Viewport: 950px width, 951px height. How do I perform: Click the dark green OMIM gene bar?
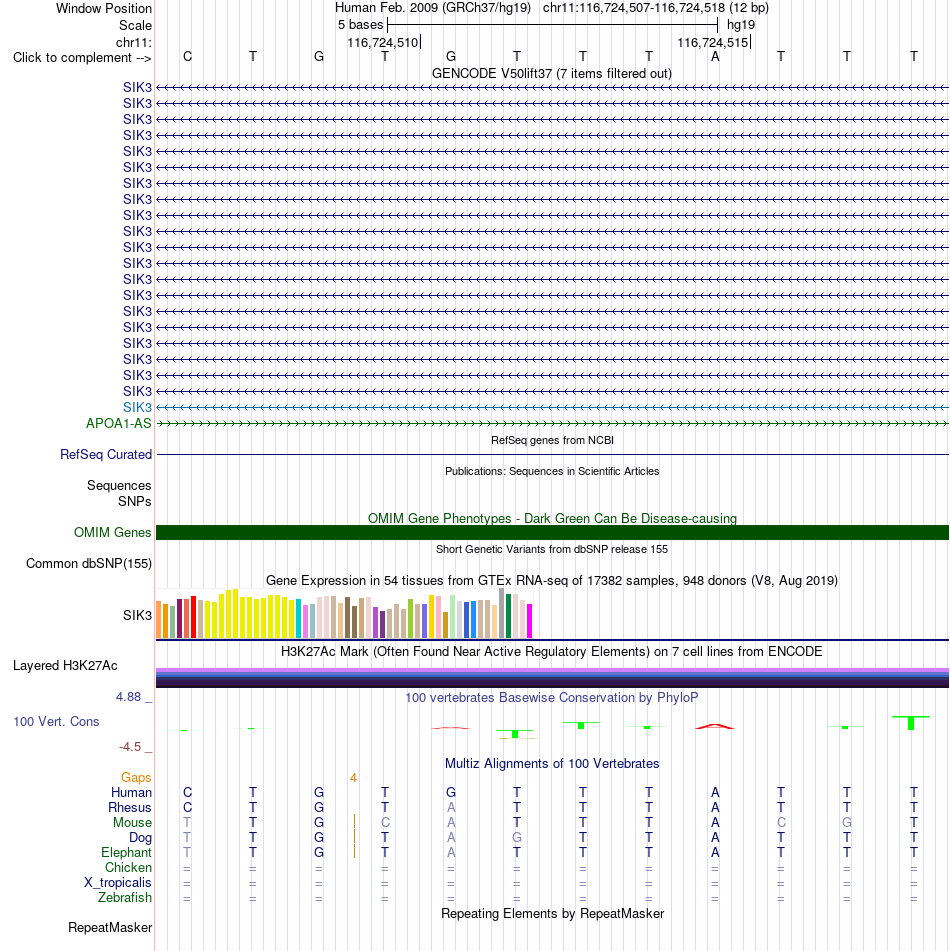click(x=552, y=533)
